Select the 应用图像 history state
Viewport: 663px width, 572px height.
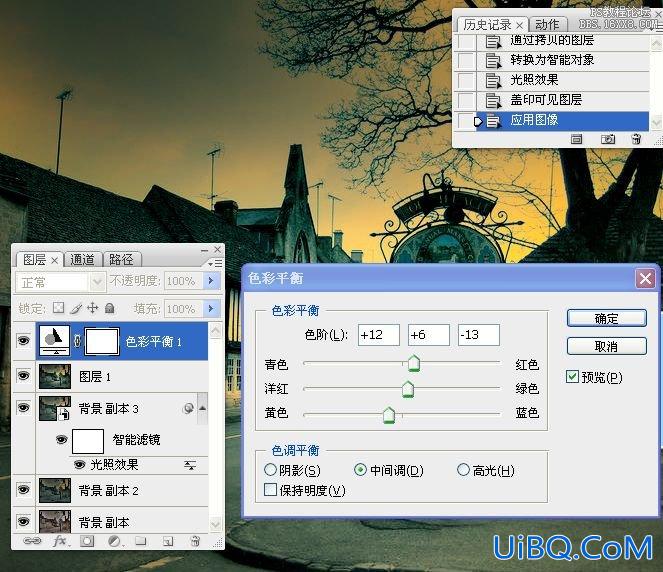[553, 121]
